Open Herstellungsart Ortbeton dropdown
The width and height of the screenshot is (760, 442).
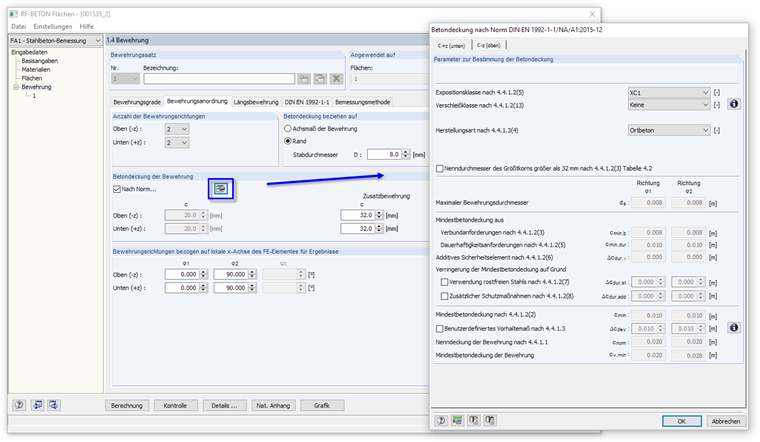[x=669, y=130]
